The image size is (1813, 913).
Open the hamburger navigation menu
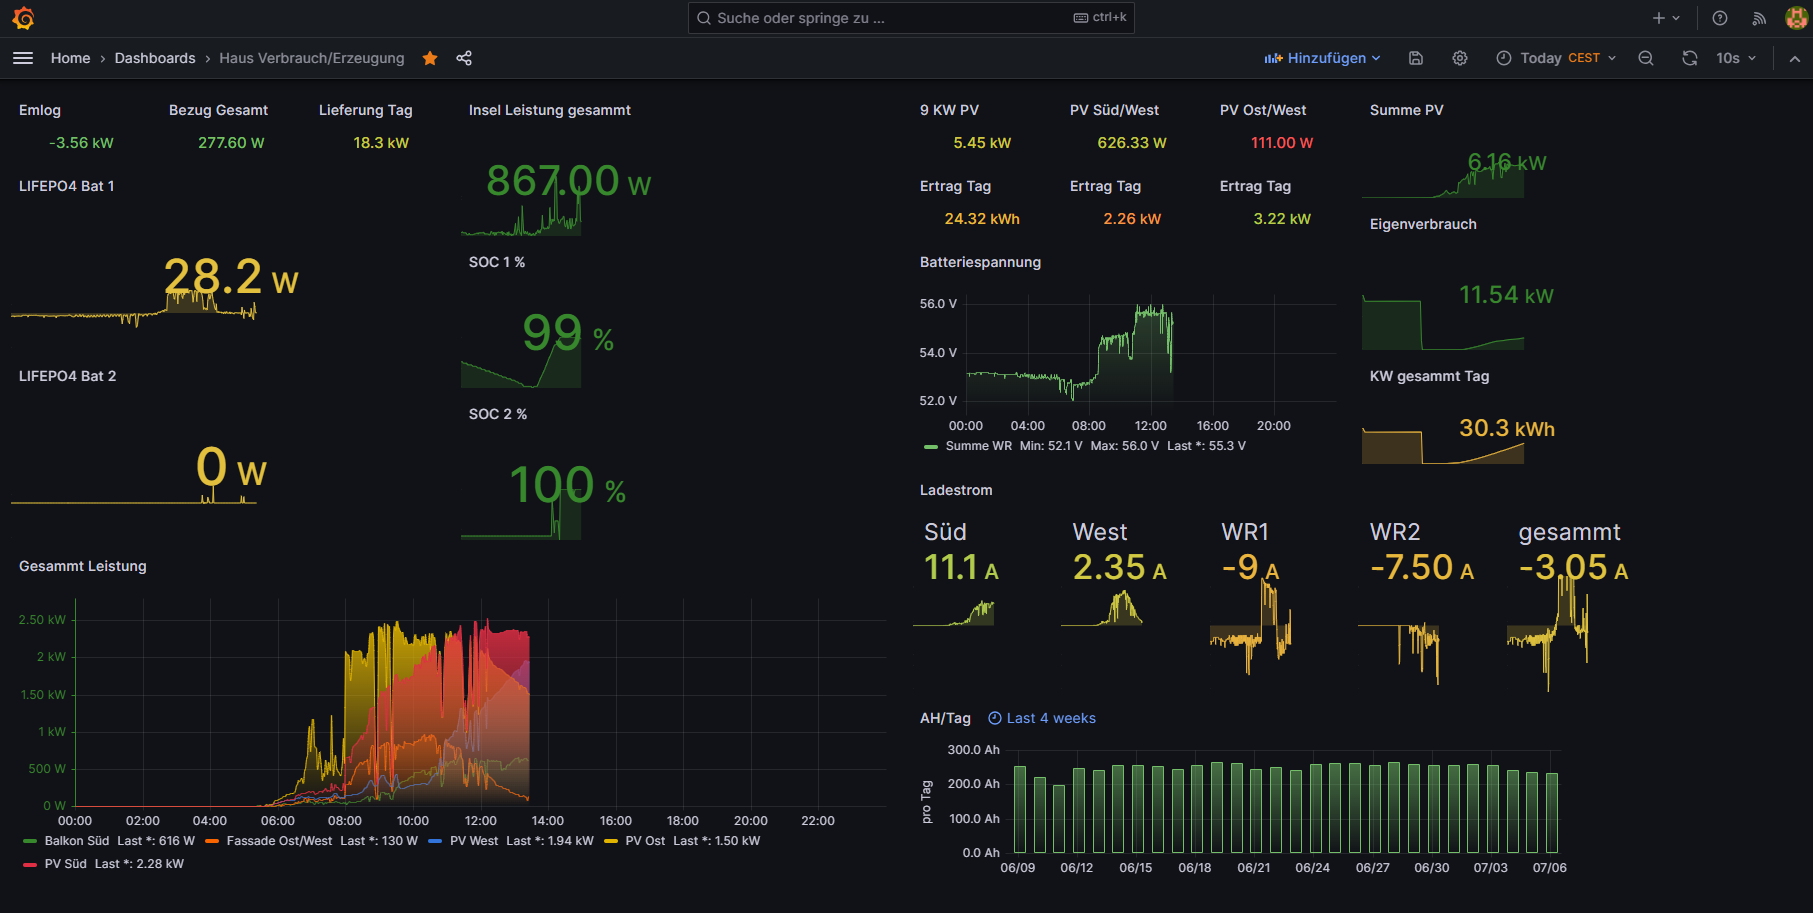tap(23, 58)
